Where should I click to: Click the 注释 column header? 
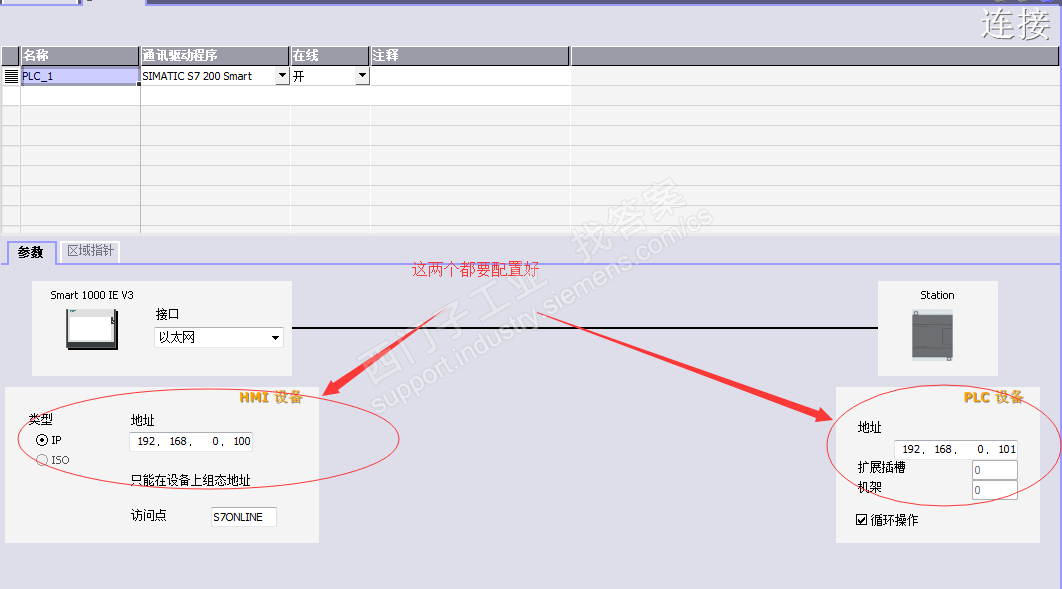tap(470, 56)
